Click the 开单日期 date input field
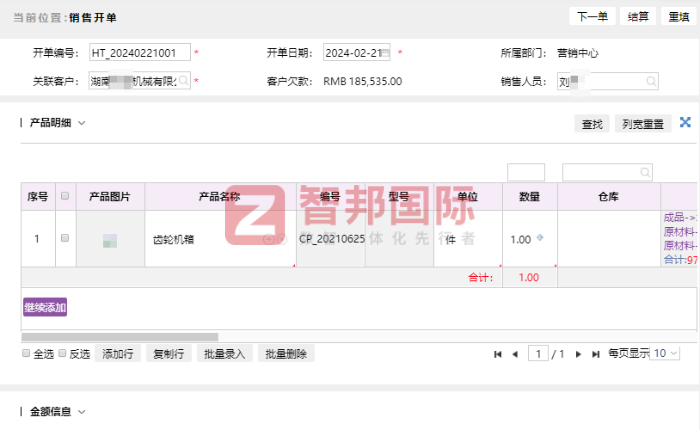Image resolution: width=700 pixels, height=430 pixels. (357, 53)
